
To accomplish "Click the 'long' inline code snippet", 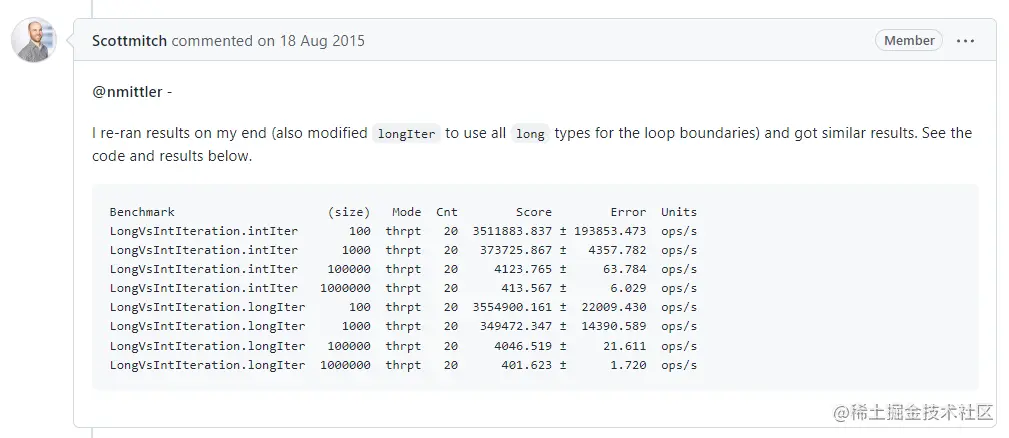I will [x=530, y=134].
